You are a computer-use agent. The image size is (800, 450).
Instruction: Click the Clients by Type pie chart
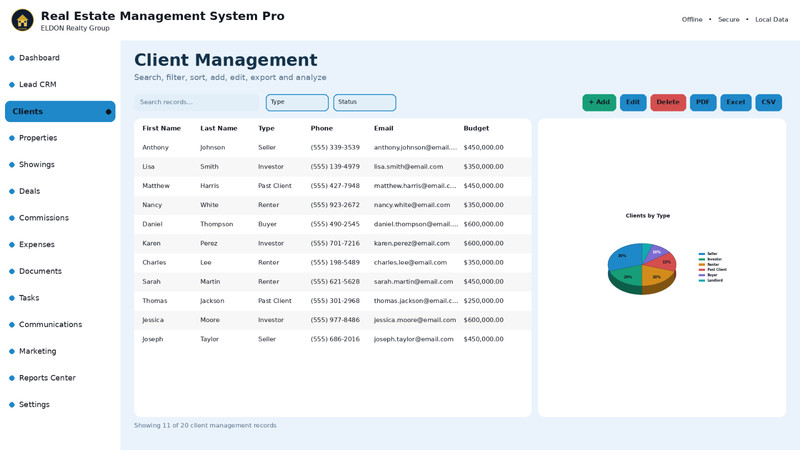pos(642,268)
